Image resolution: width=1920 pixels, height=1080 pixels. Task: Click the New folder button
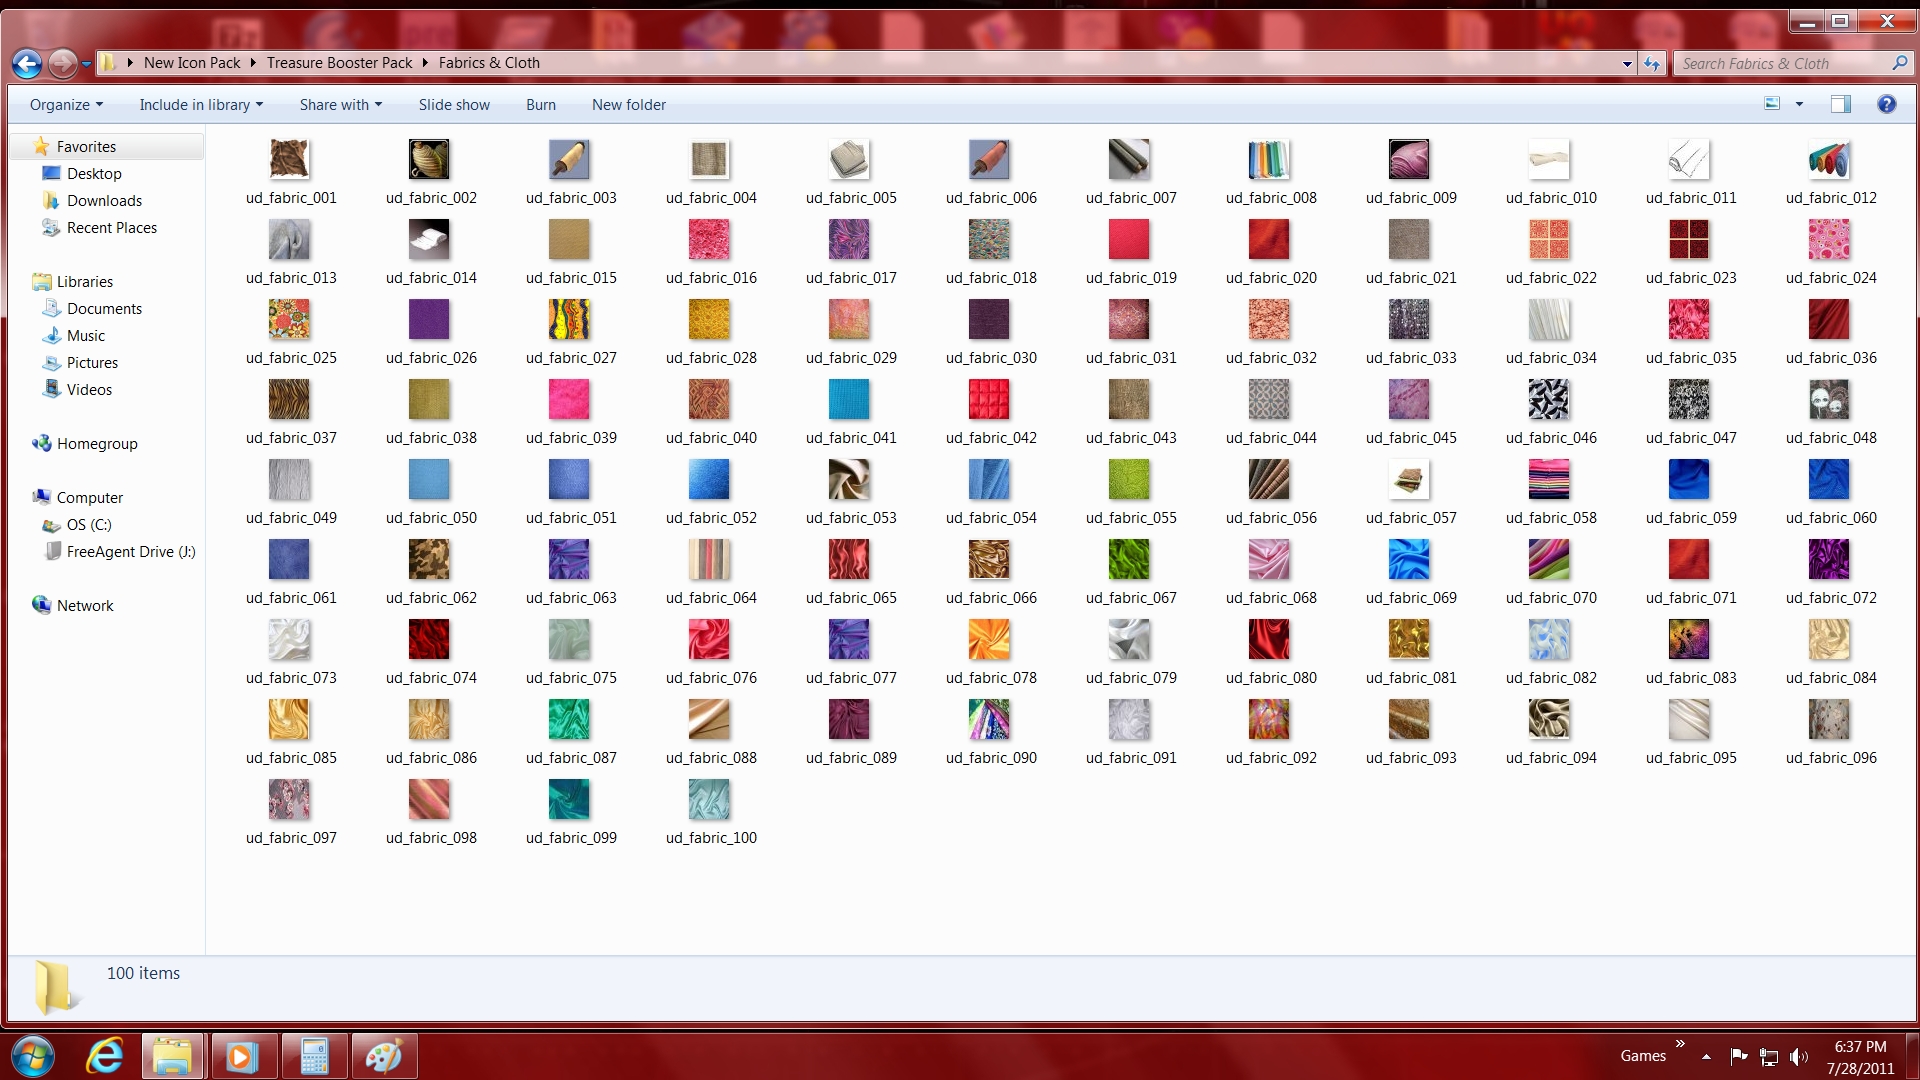pyautogui.click(x=628, y=105)
